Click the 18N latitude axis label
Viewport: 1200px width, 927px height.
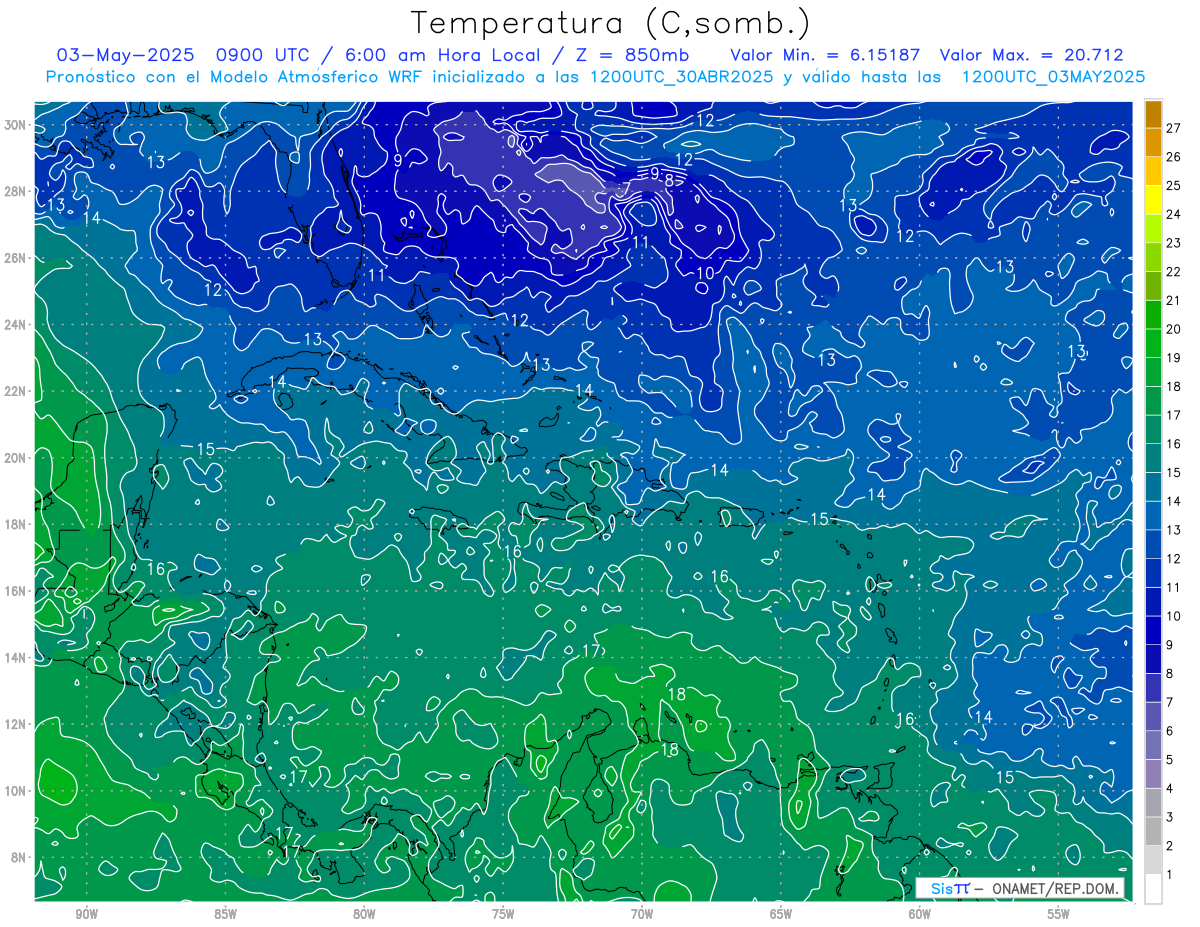[16, 524]
